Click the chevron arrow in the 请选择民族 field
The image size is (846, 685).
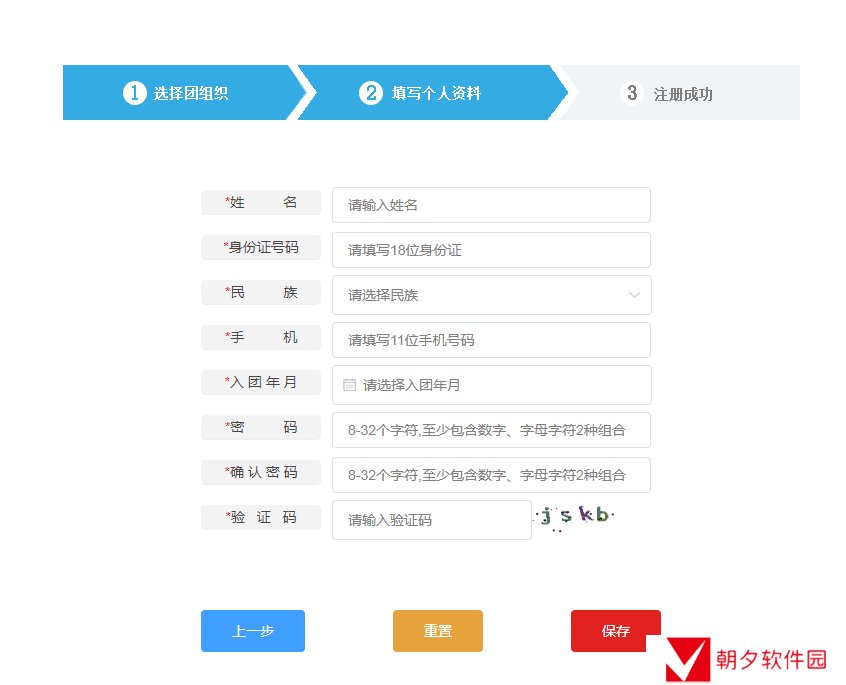(634, 295)
